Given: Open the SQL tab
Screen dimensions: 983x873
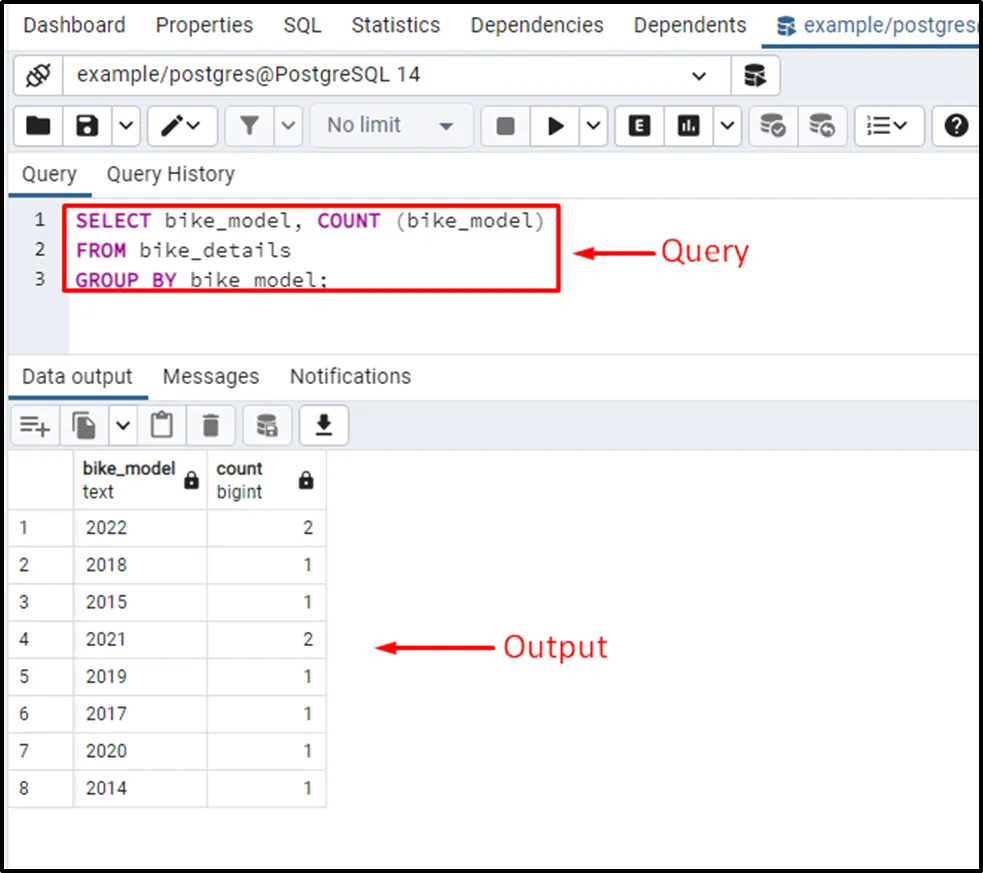Looking at the screenshot, I should coord(302,25).
